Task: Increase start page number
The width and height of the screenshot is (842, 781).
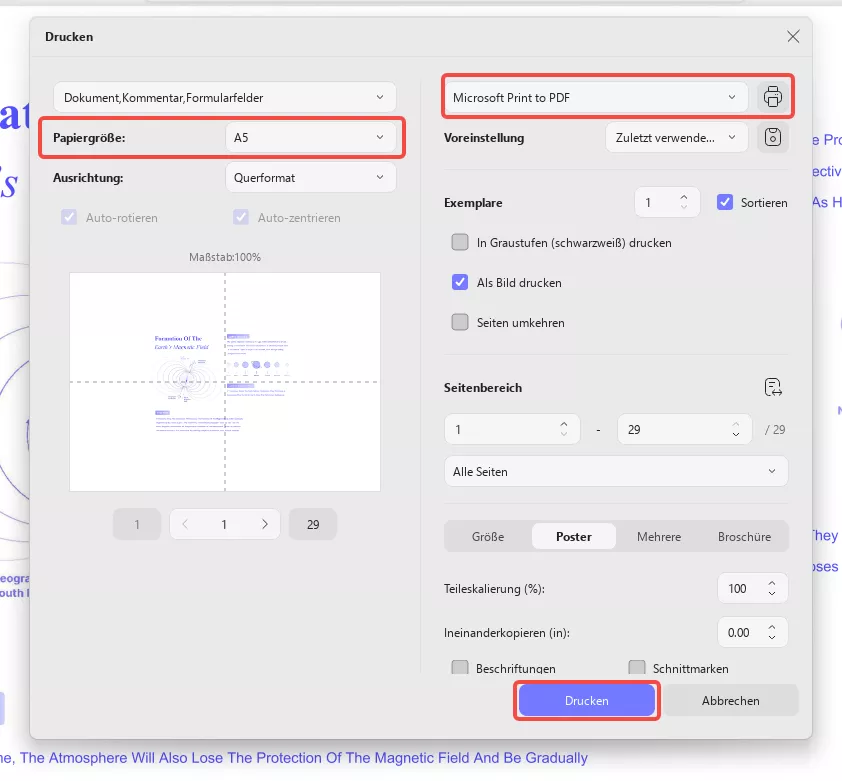Action: coord(563,424)
